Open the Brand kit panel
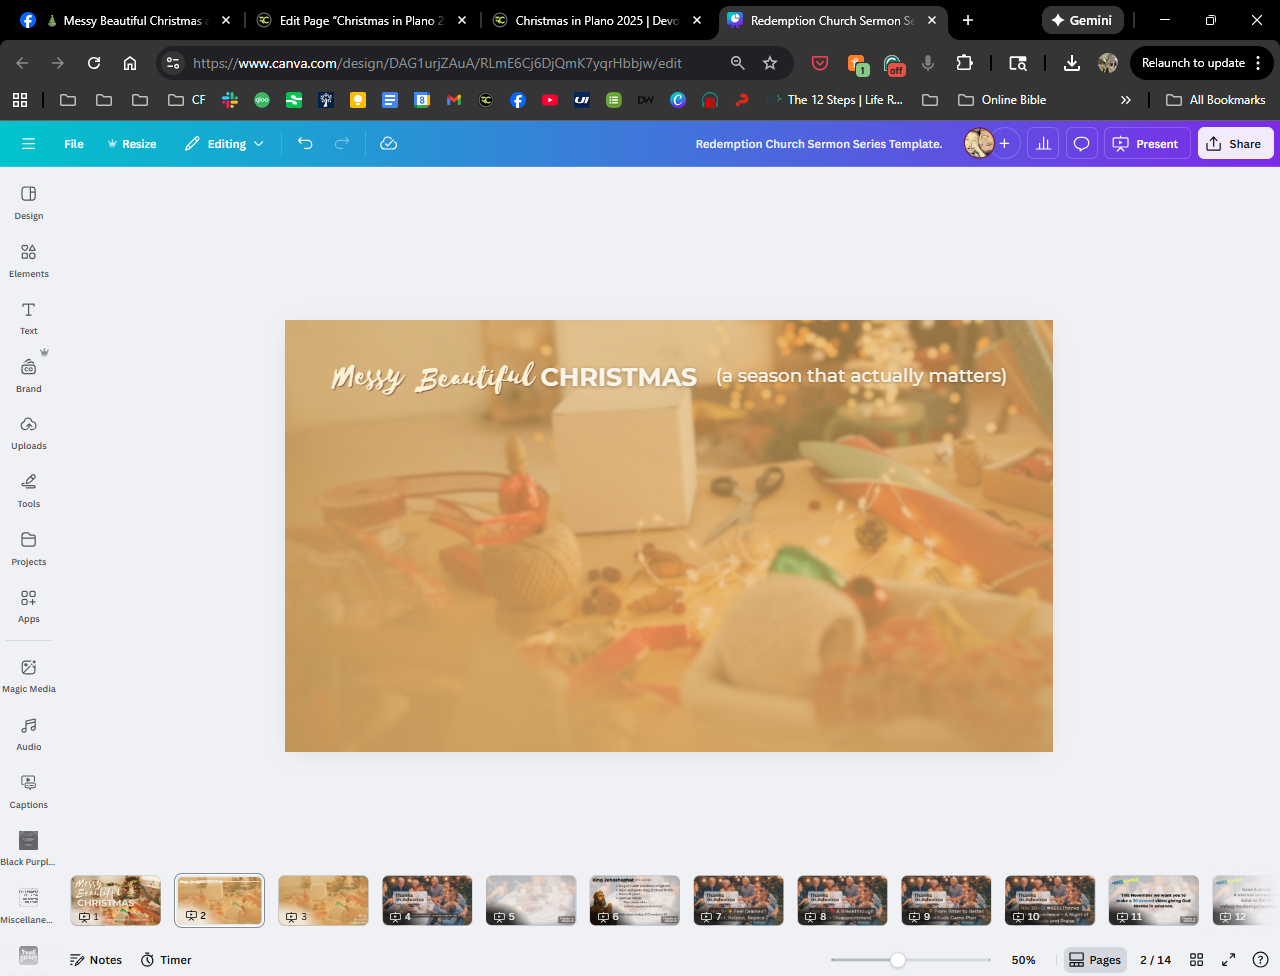1280x976 pixels. coord(28,375)
